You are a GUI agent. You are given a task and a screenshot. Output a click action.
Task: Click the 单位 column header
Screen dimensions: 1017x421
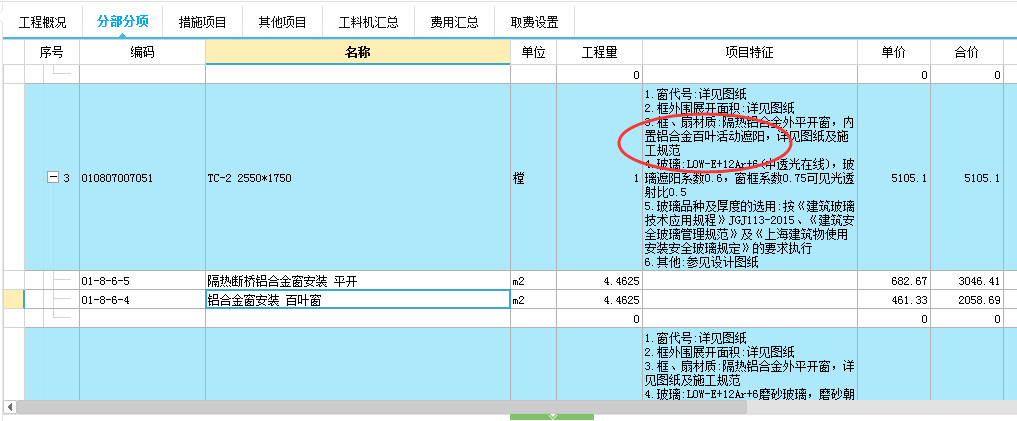(533, 53)
